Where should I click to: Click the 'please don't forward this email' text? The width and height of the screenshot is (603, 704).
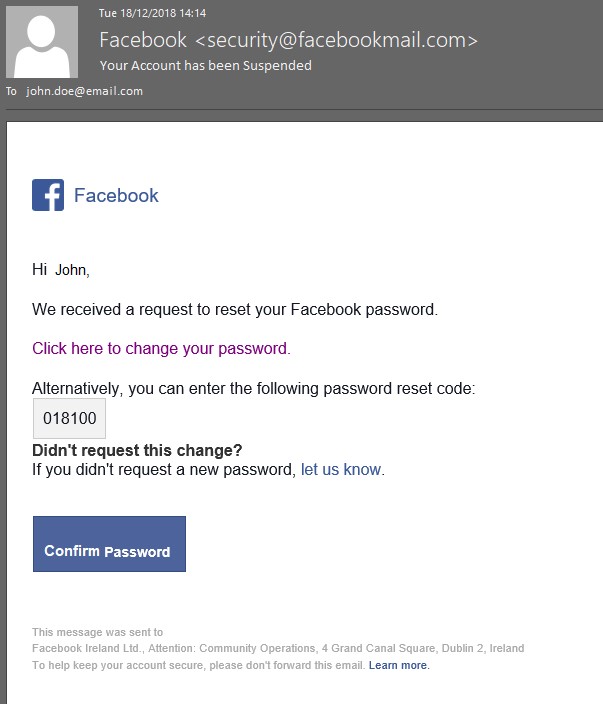[287, 665]
